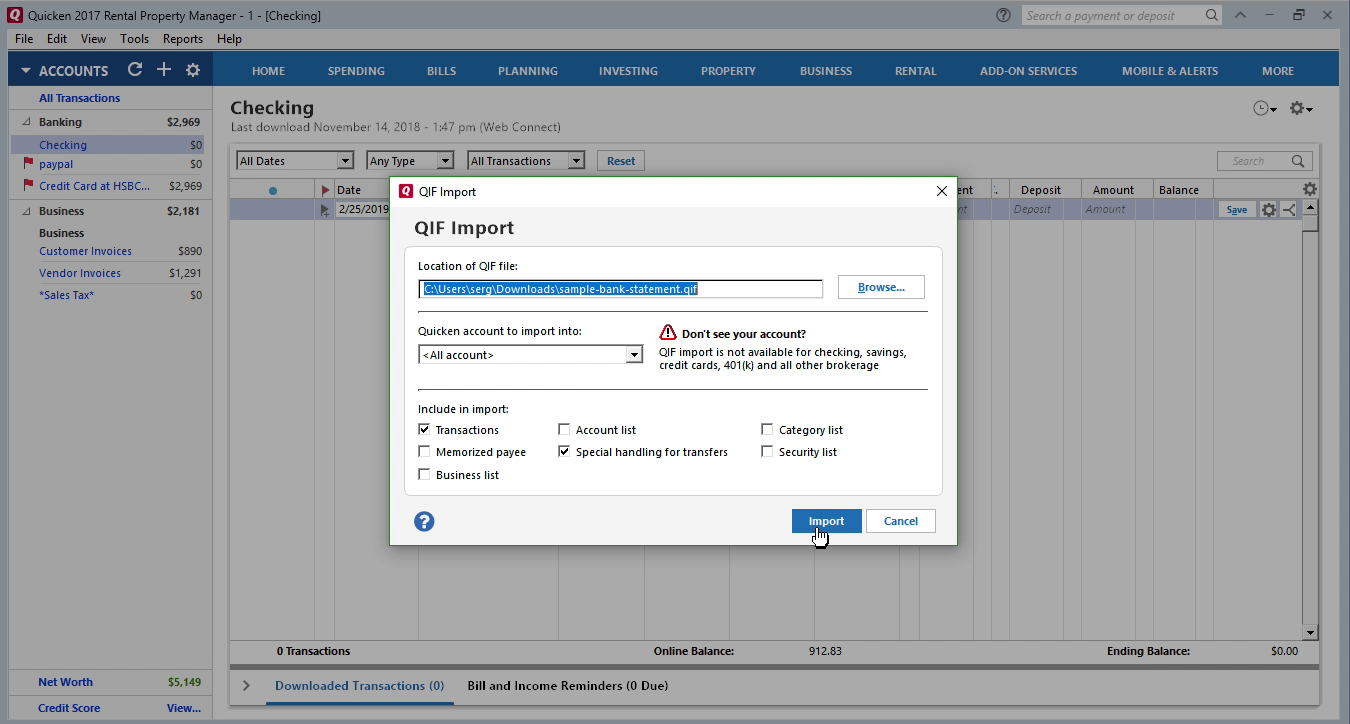Click the register Search magnifier icon
Image resolution: width=1350 pixels, height=724 pixels.
(1298, 161)
